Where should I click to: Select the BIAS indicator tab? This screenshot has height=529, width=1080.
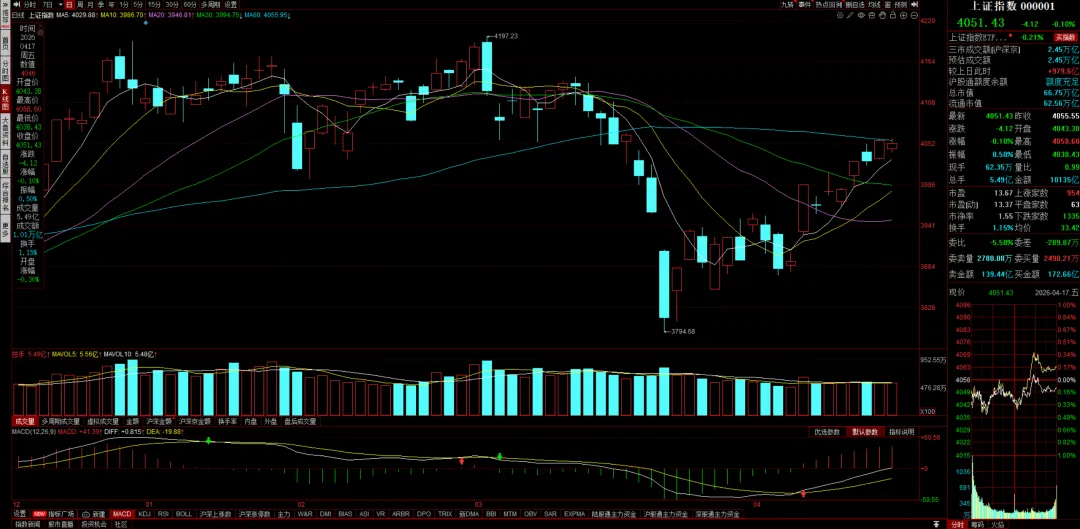tap(345, 514)
